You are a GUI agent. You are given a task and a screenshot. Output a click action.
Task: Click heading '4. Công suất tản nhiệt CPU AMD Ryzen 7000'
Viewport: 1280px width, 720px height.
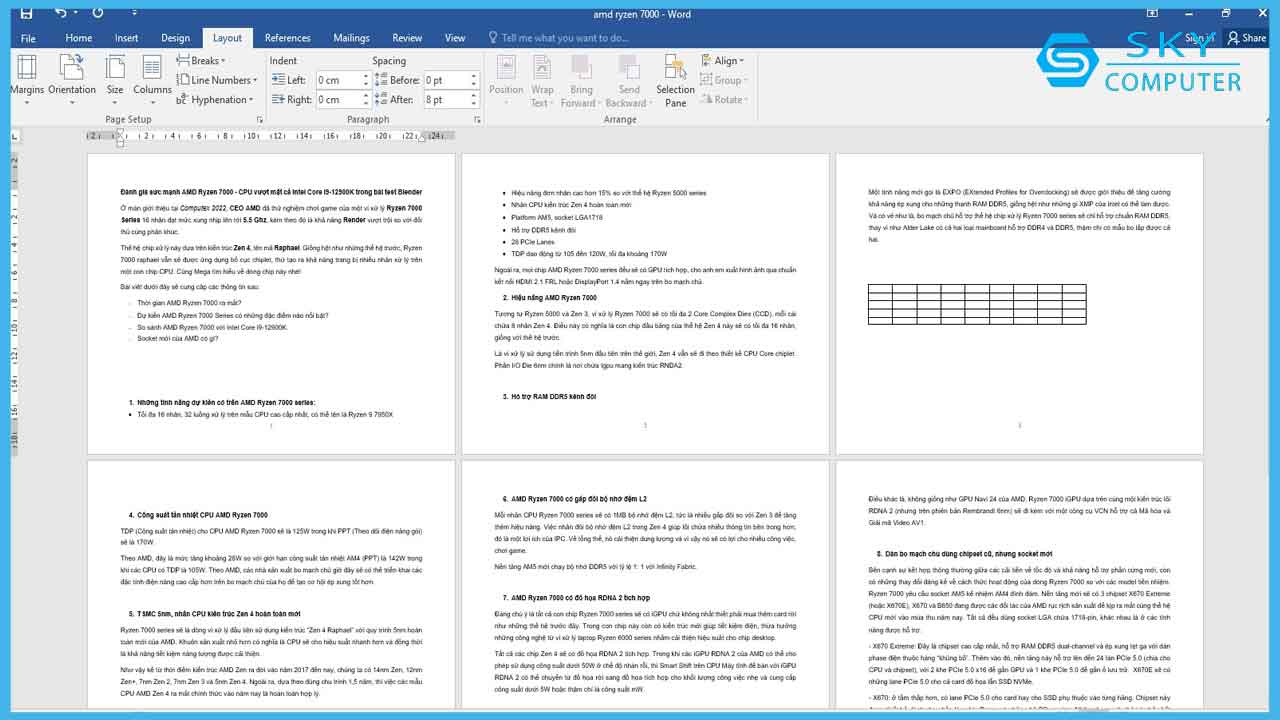tap(198, 515)
